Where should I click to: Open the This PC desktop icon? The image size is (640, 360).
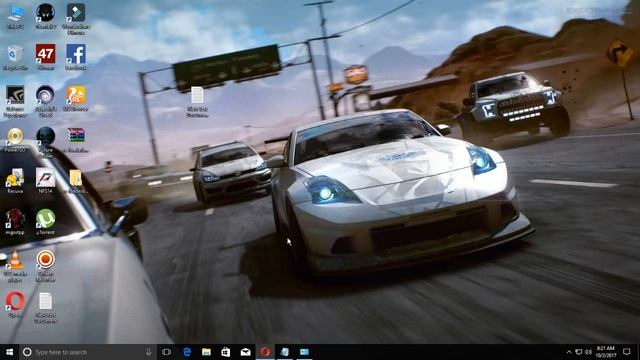click(x=15, y=16)
